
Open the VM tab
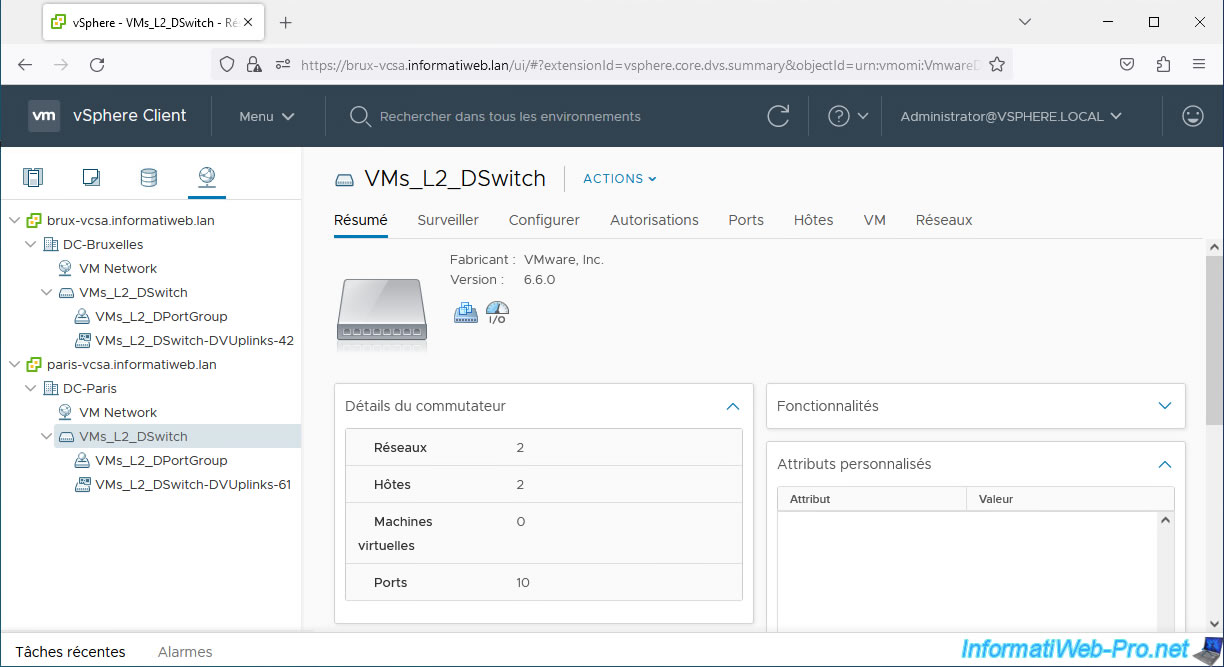[x=875, y=220]
